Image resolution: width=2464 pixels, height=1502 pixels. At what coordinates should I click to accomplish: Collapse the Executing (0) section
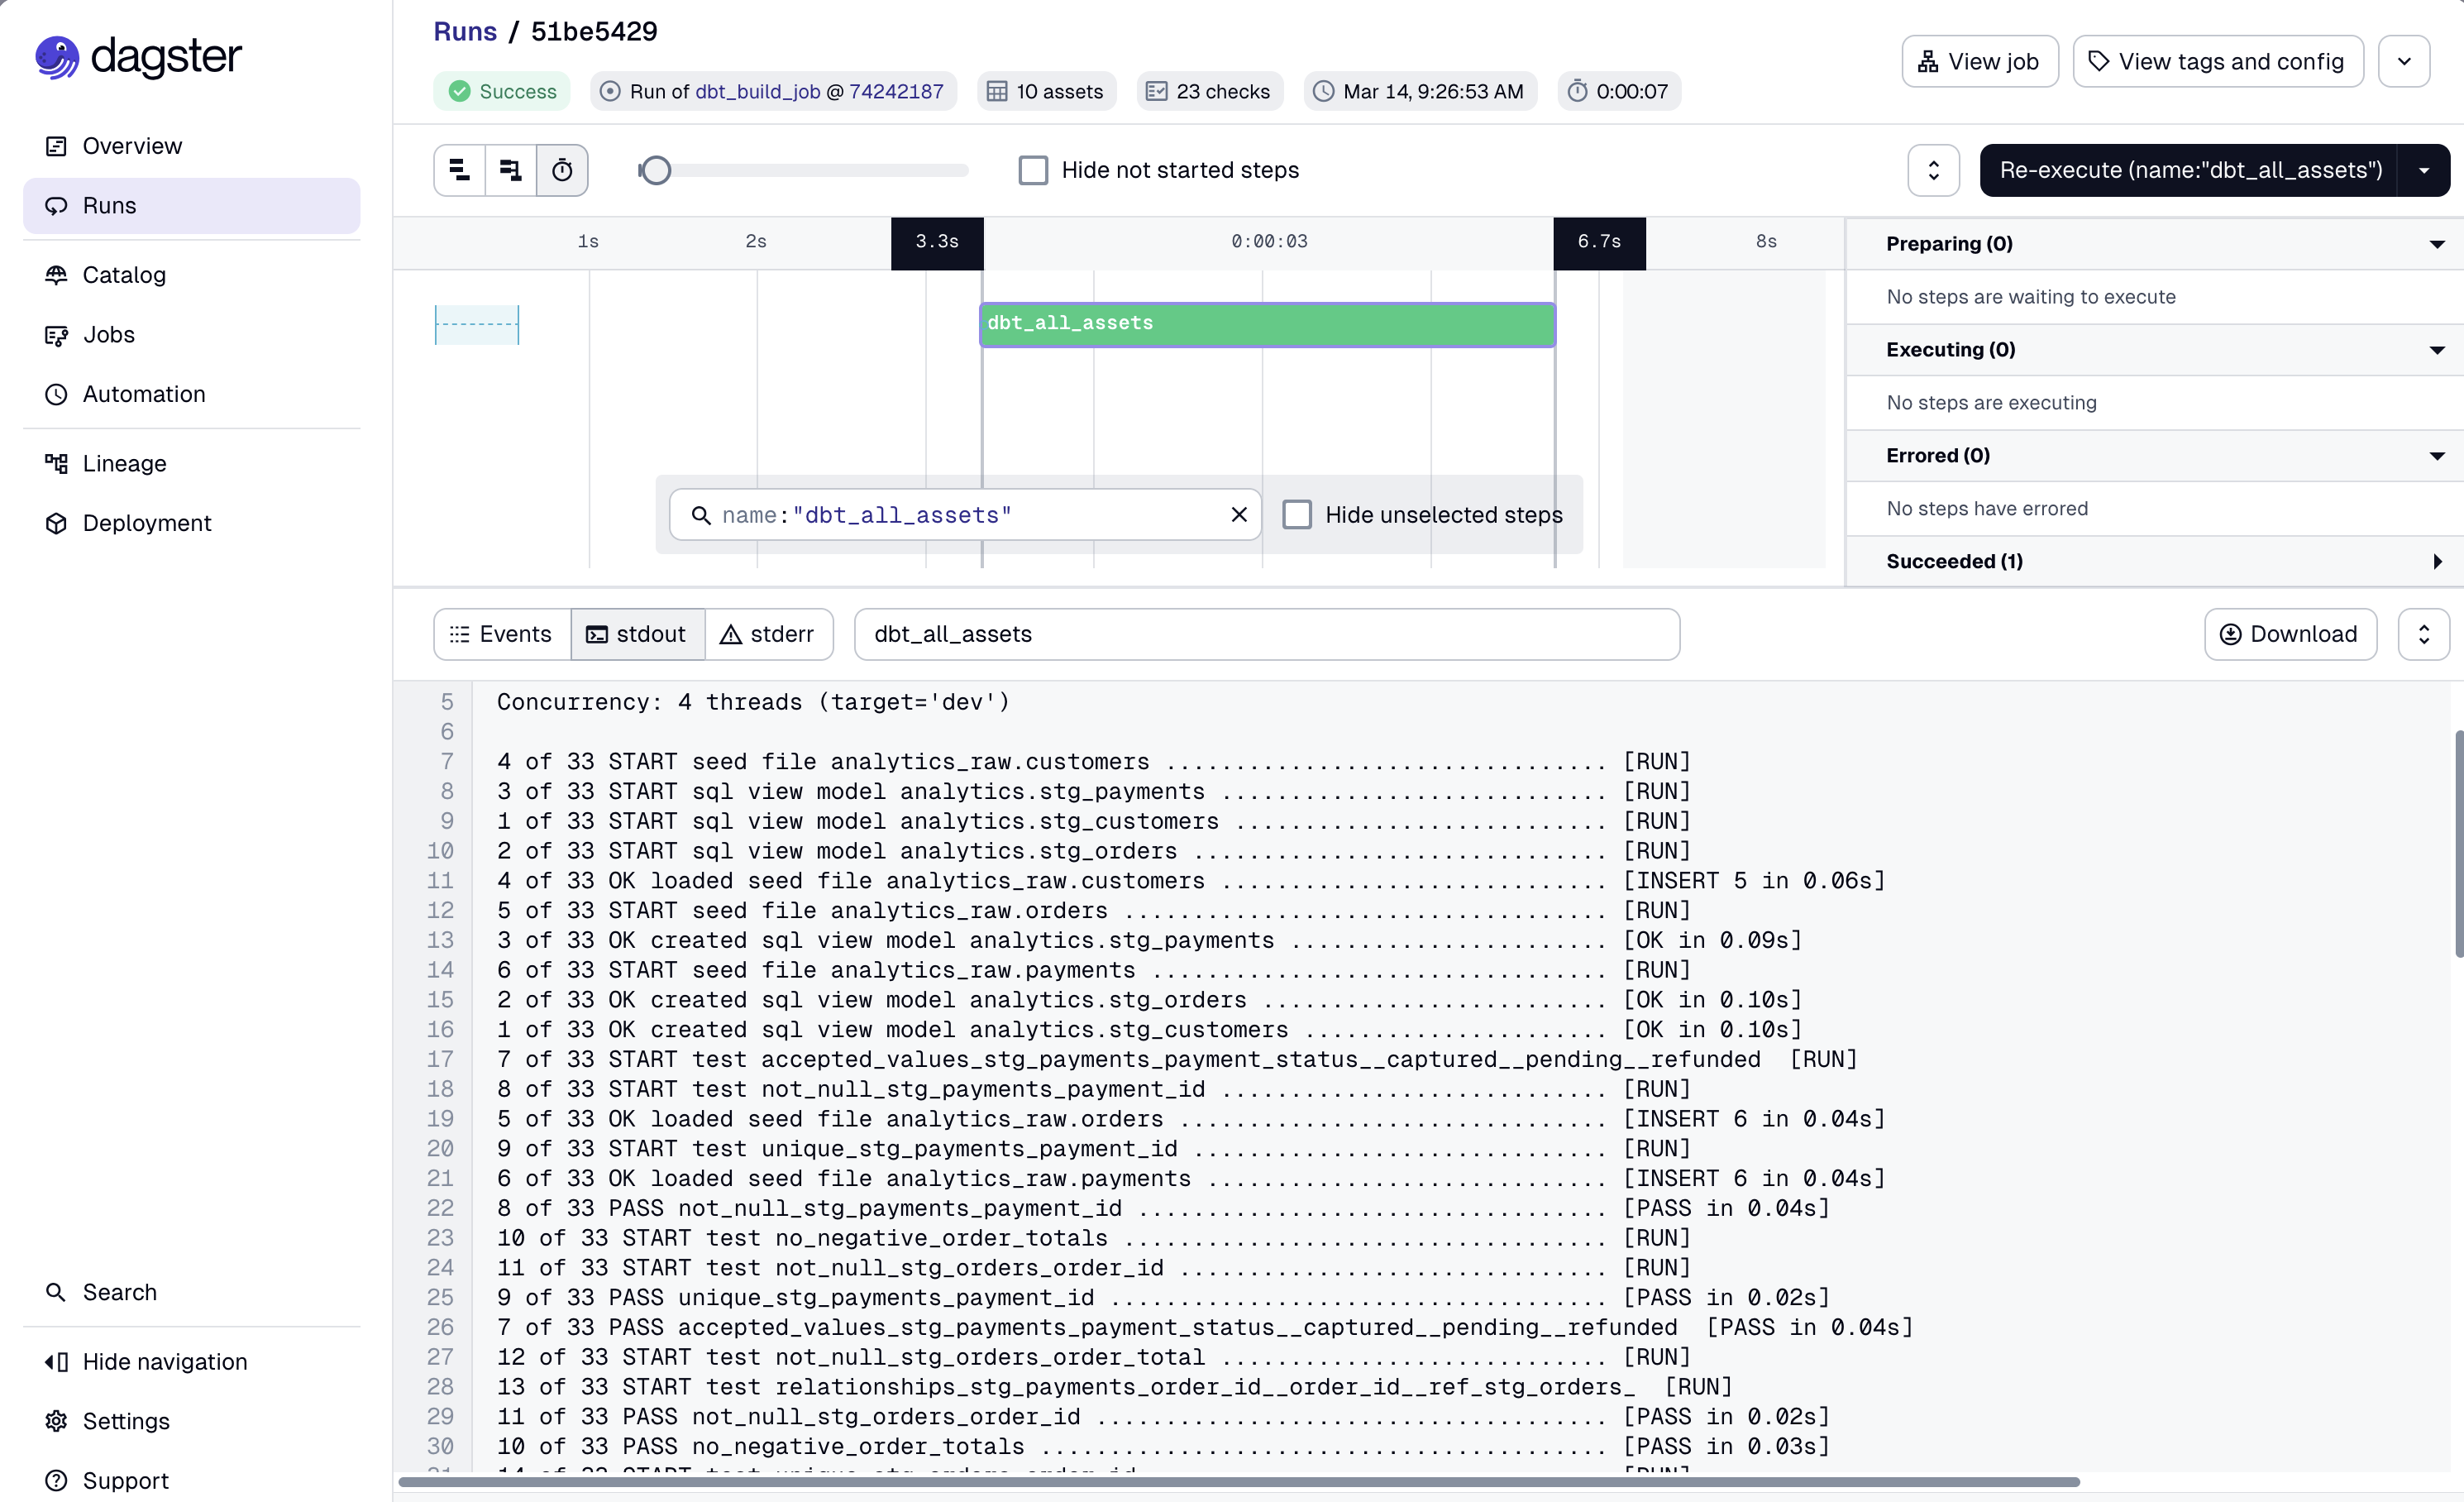(x=2437, y=349)
